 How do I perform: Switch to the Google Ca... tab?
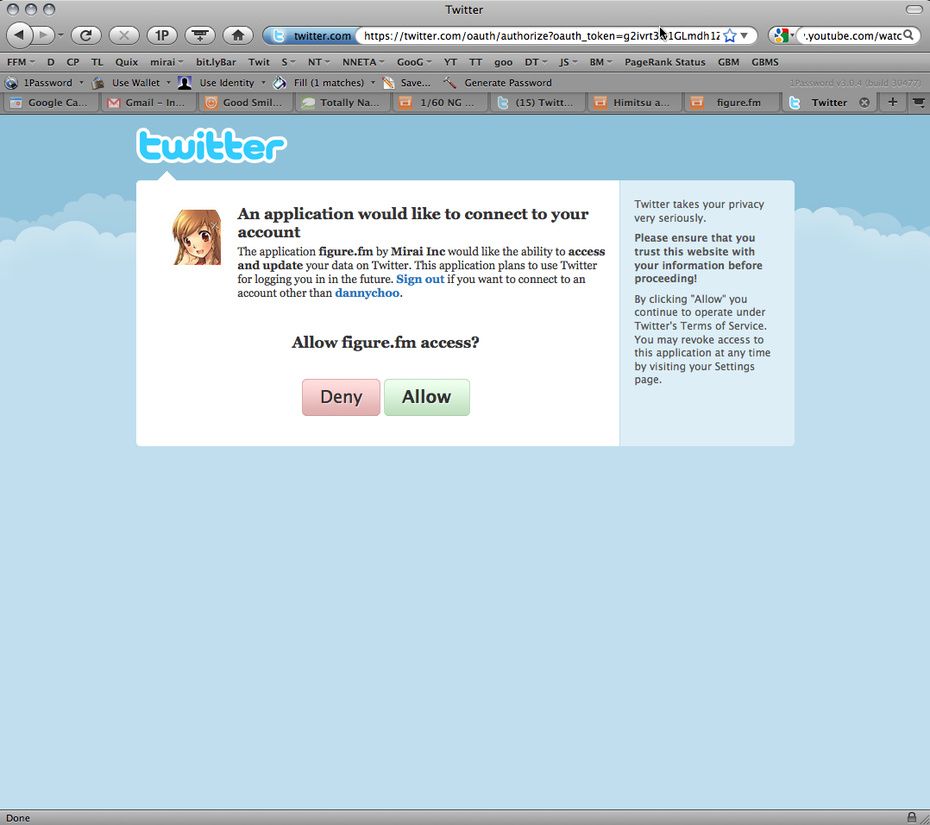(50, 103)
